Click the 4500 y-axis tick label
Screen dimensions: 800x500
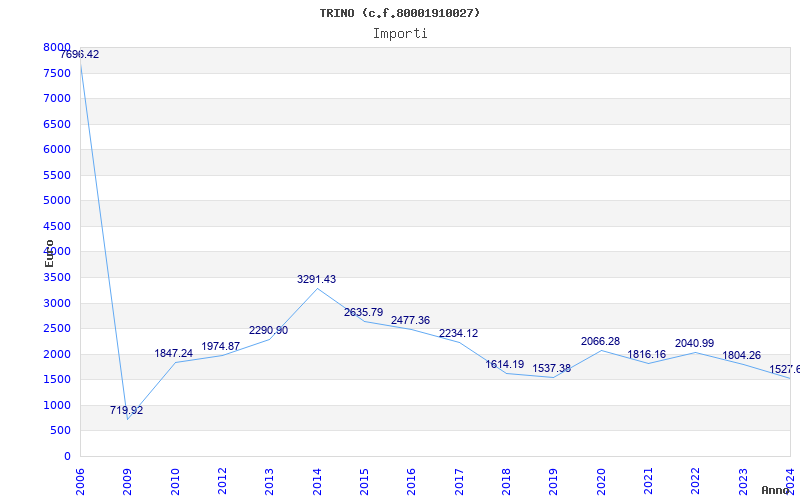tap(57, 227)
